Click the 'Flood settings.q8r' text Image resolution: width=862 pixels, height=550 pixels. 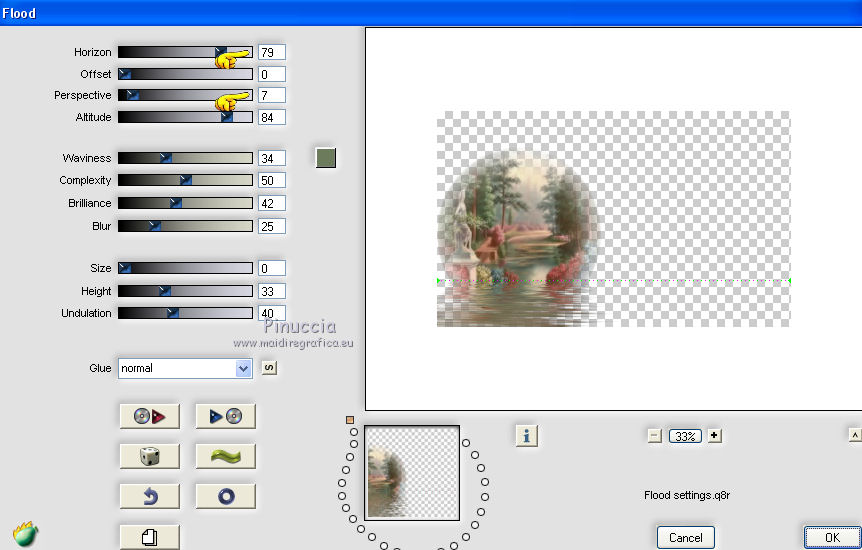pyautogui.click(x=687, y=495)
